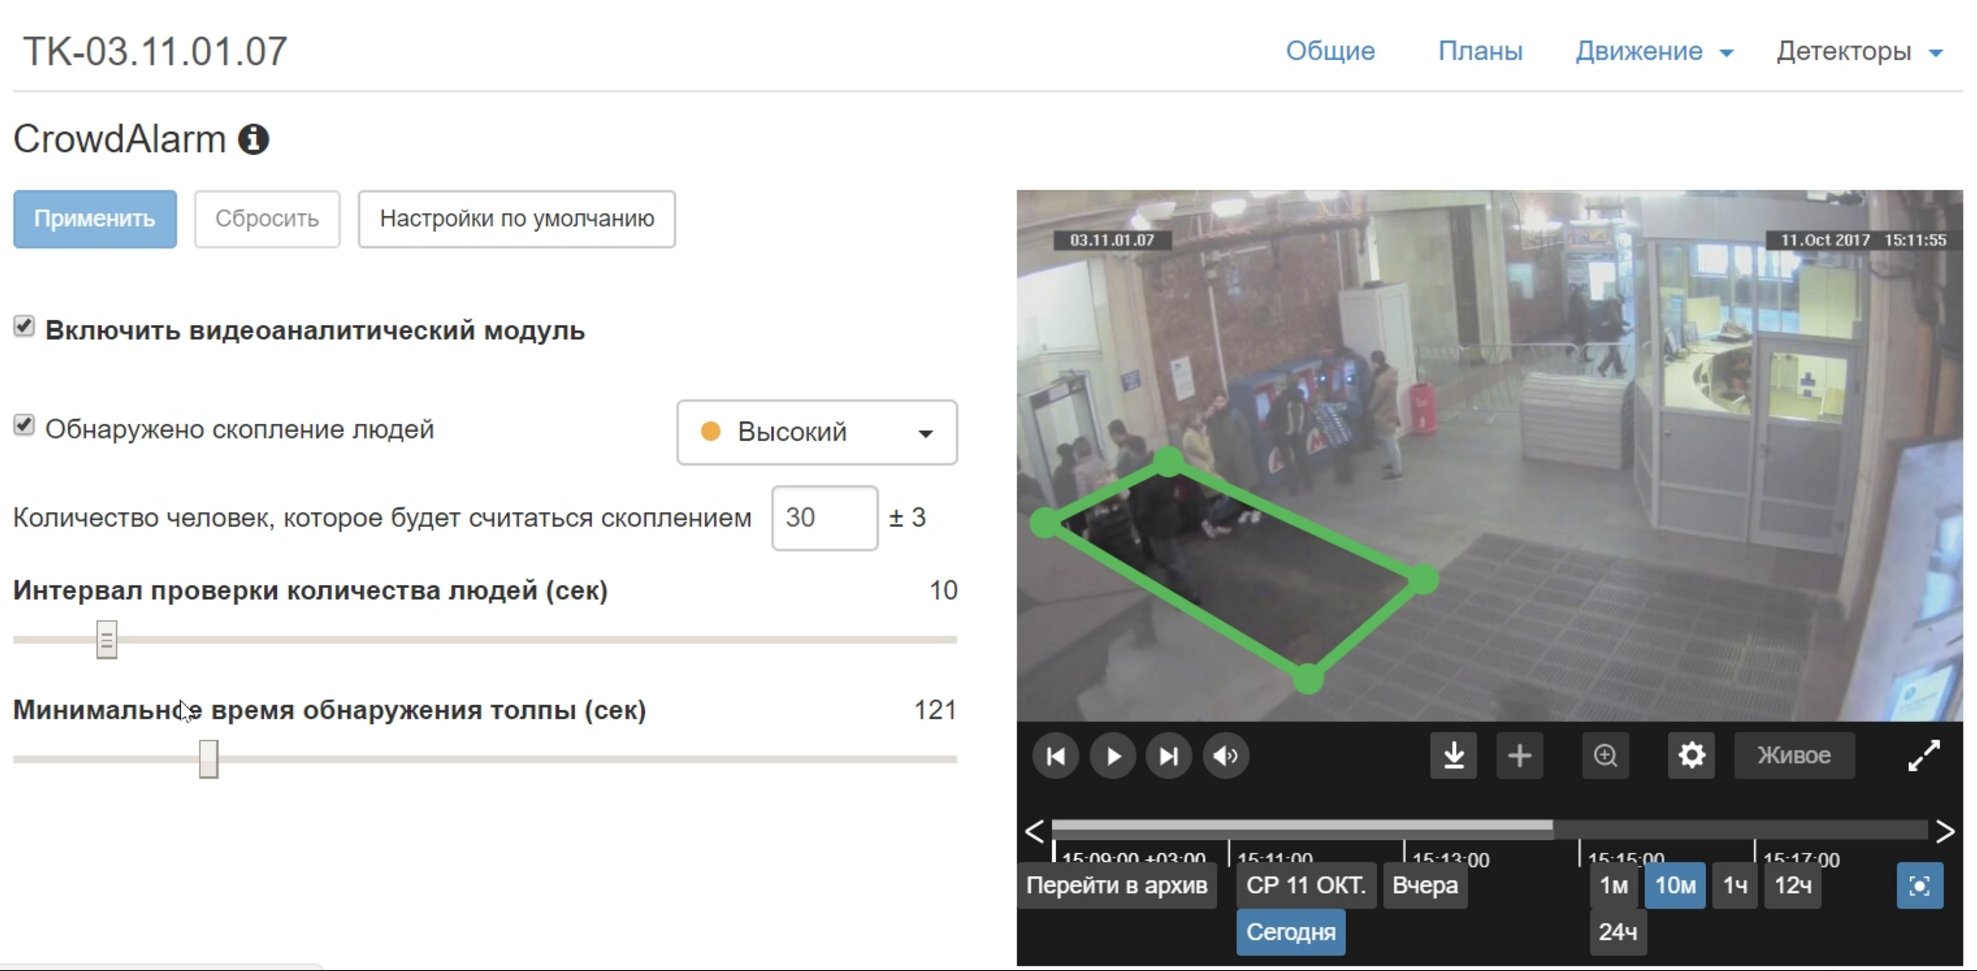
Task: Expand the Детекторы menu
Action: [1859, 51]
